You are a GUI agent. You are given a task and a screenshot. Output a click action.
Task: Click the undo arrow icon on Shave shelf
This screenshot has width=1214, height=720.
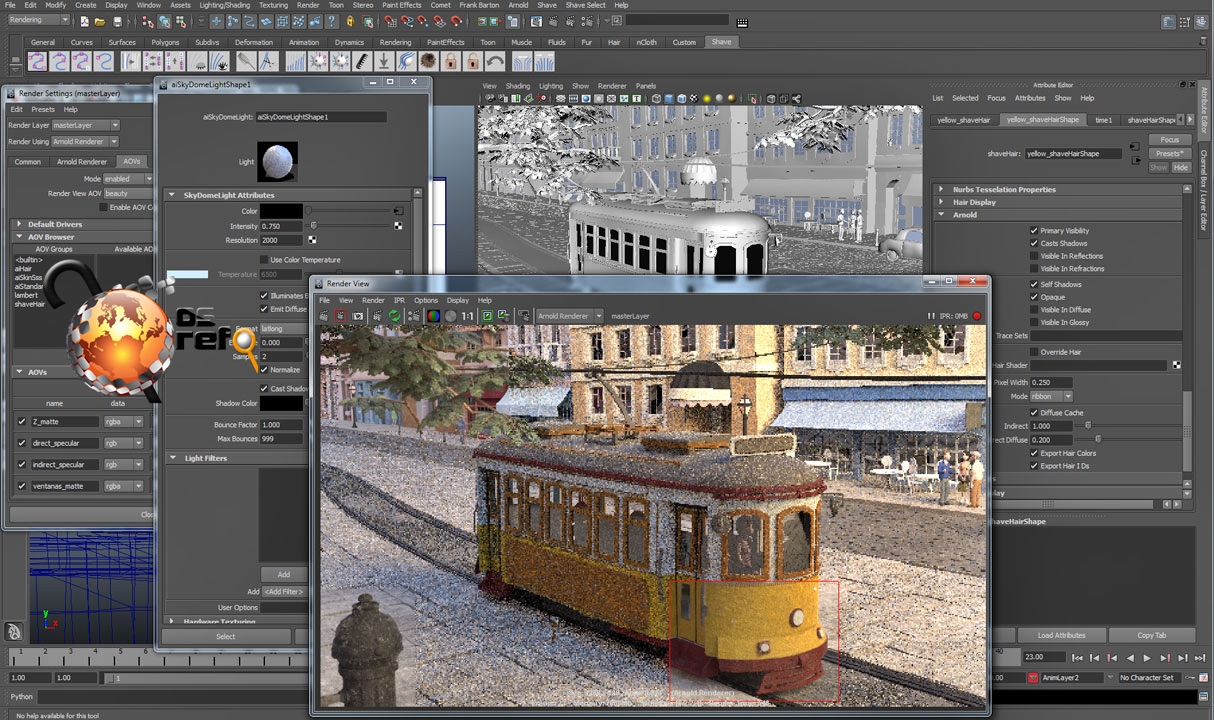[x=495, y=61]
